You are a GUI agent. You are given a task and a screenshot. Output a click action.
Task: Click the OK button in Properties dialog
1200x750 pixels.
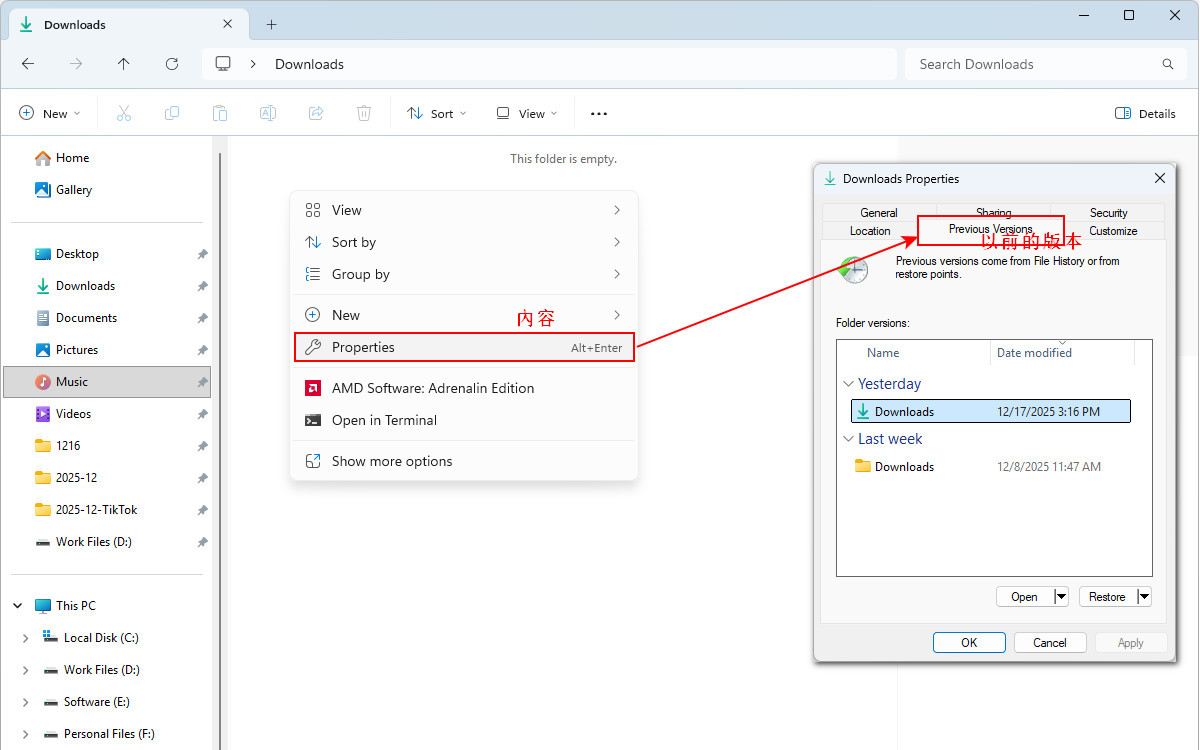[x=969, y=643]
